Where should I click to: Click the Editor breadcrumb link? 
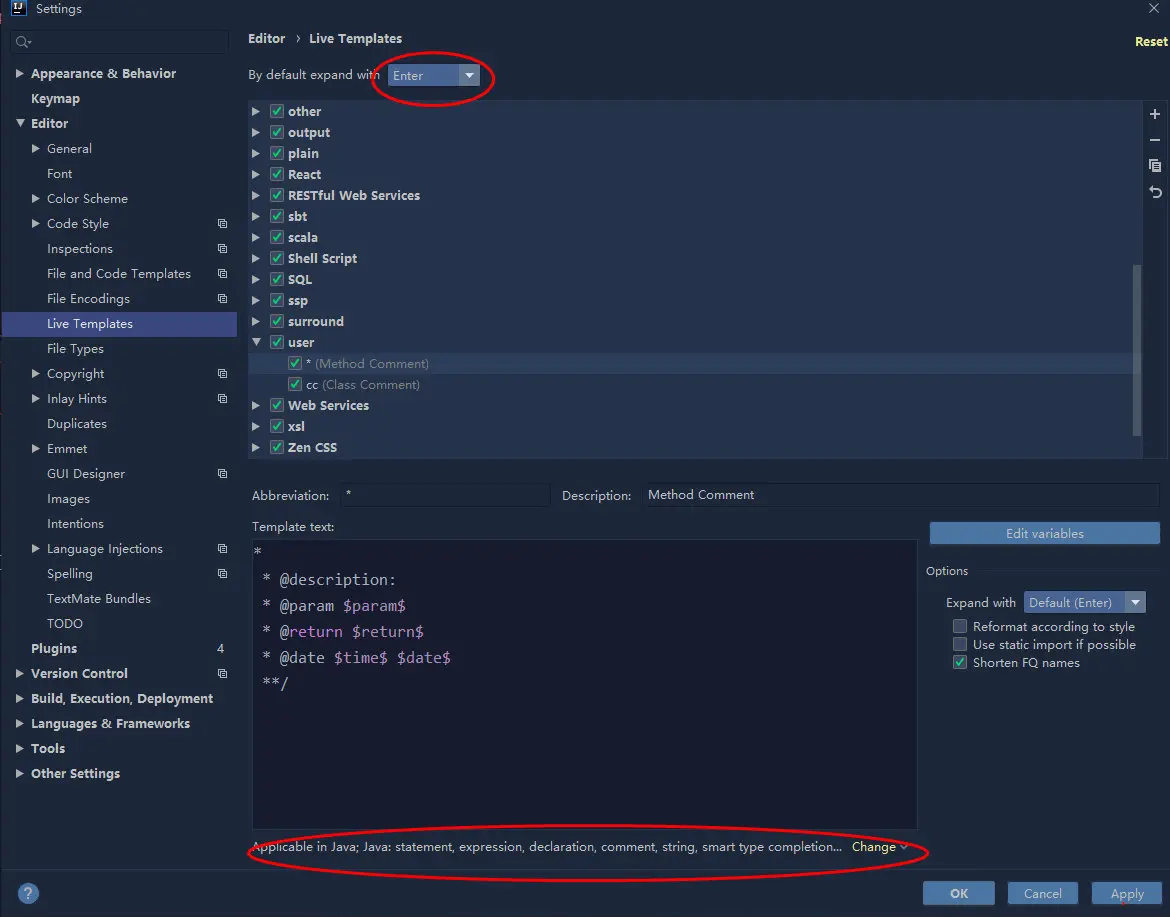tap(266, 39)
